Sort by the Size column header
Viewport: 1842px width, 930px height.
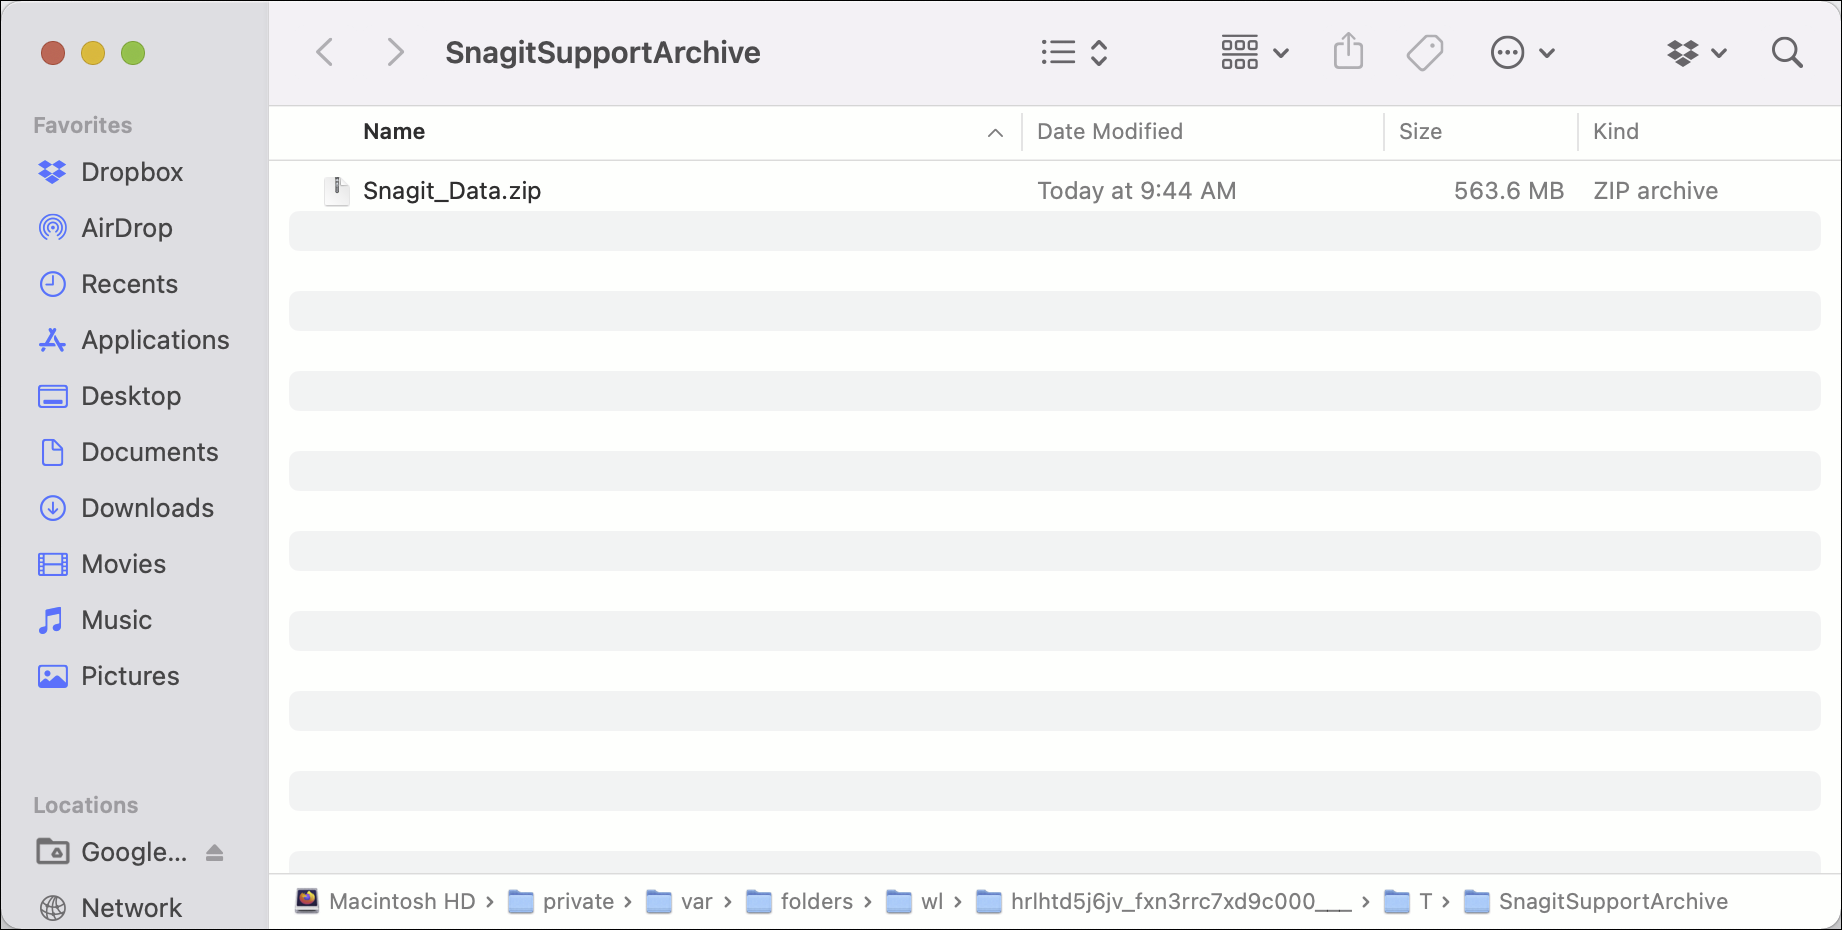pos(1419,132)
